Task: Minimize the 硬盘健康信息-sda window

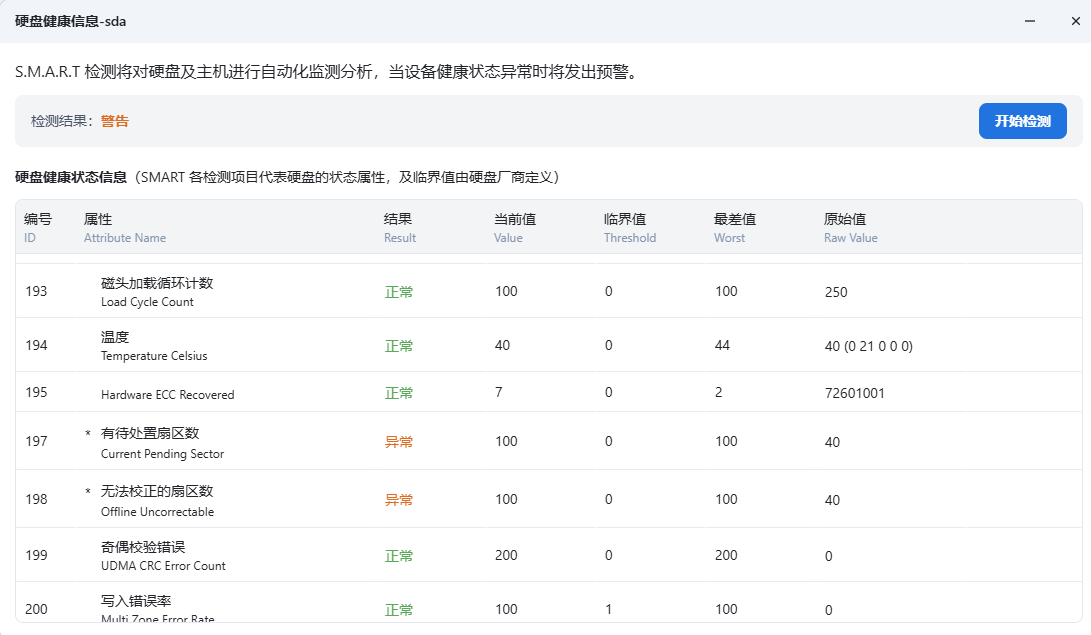Action: click(x=1030, y=22)
